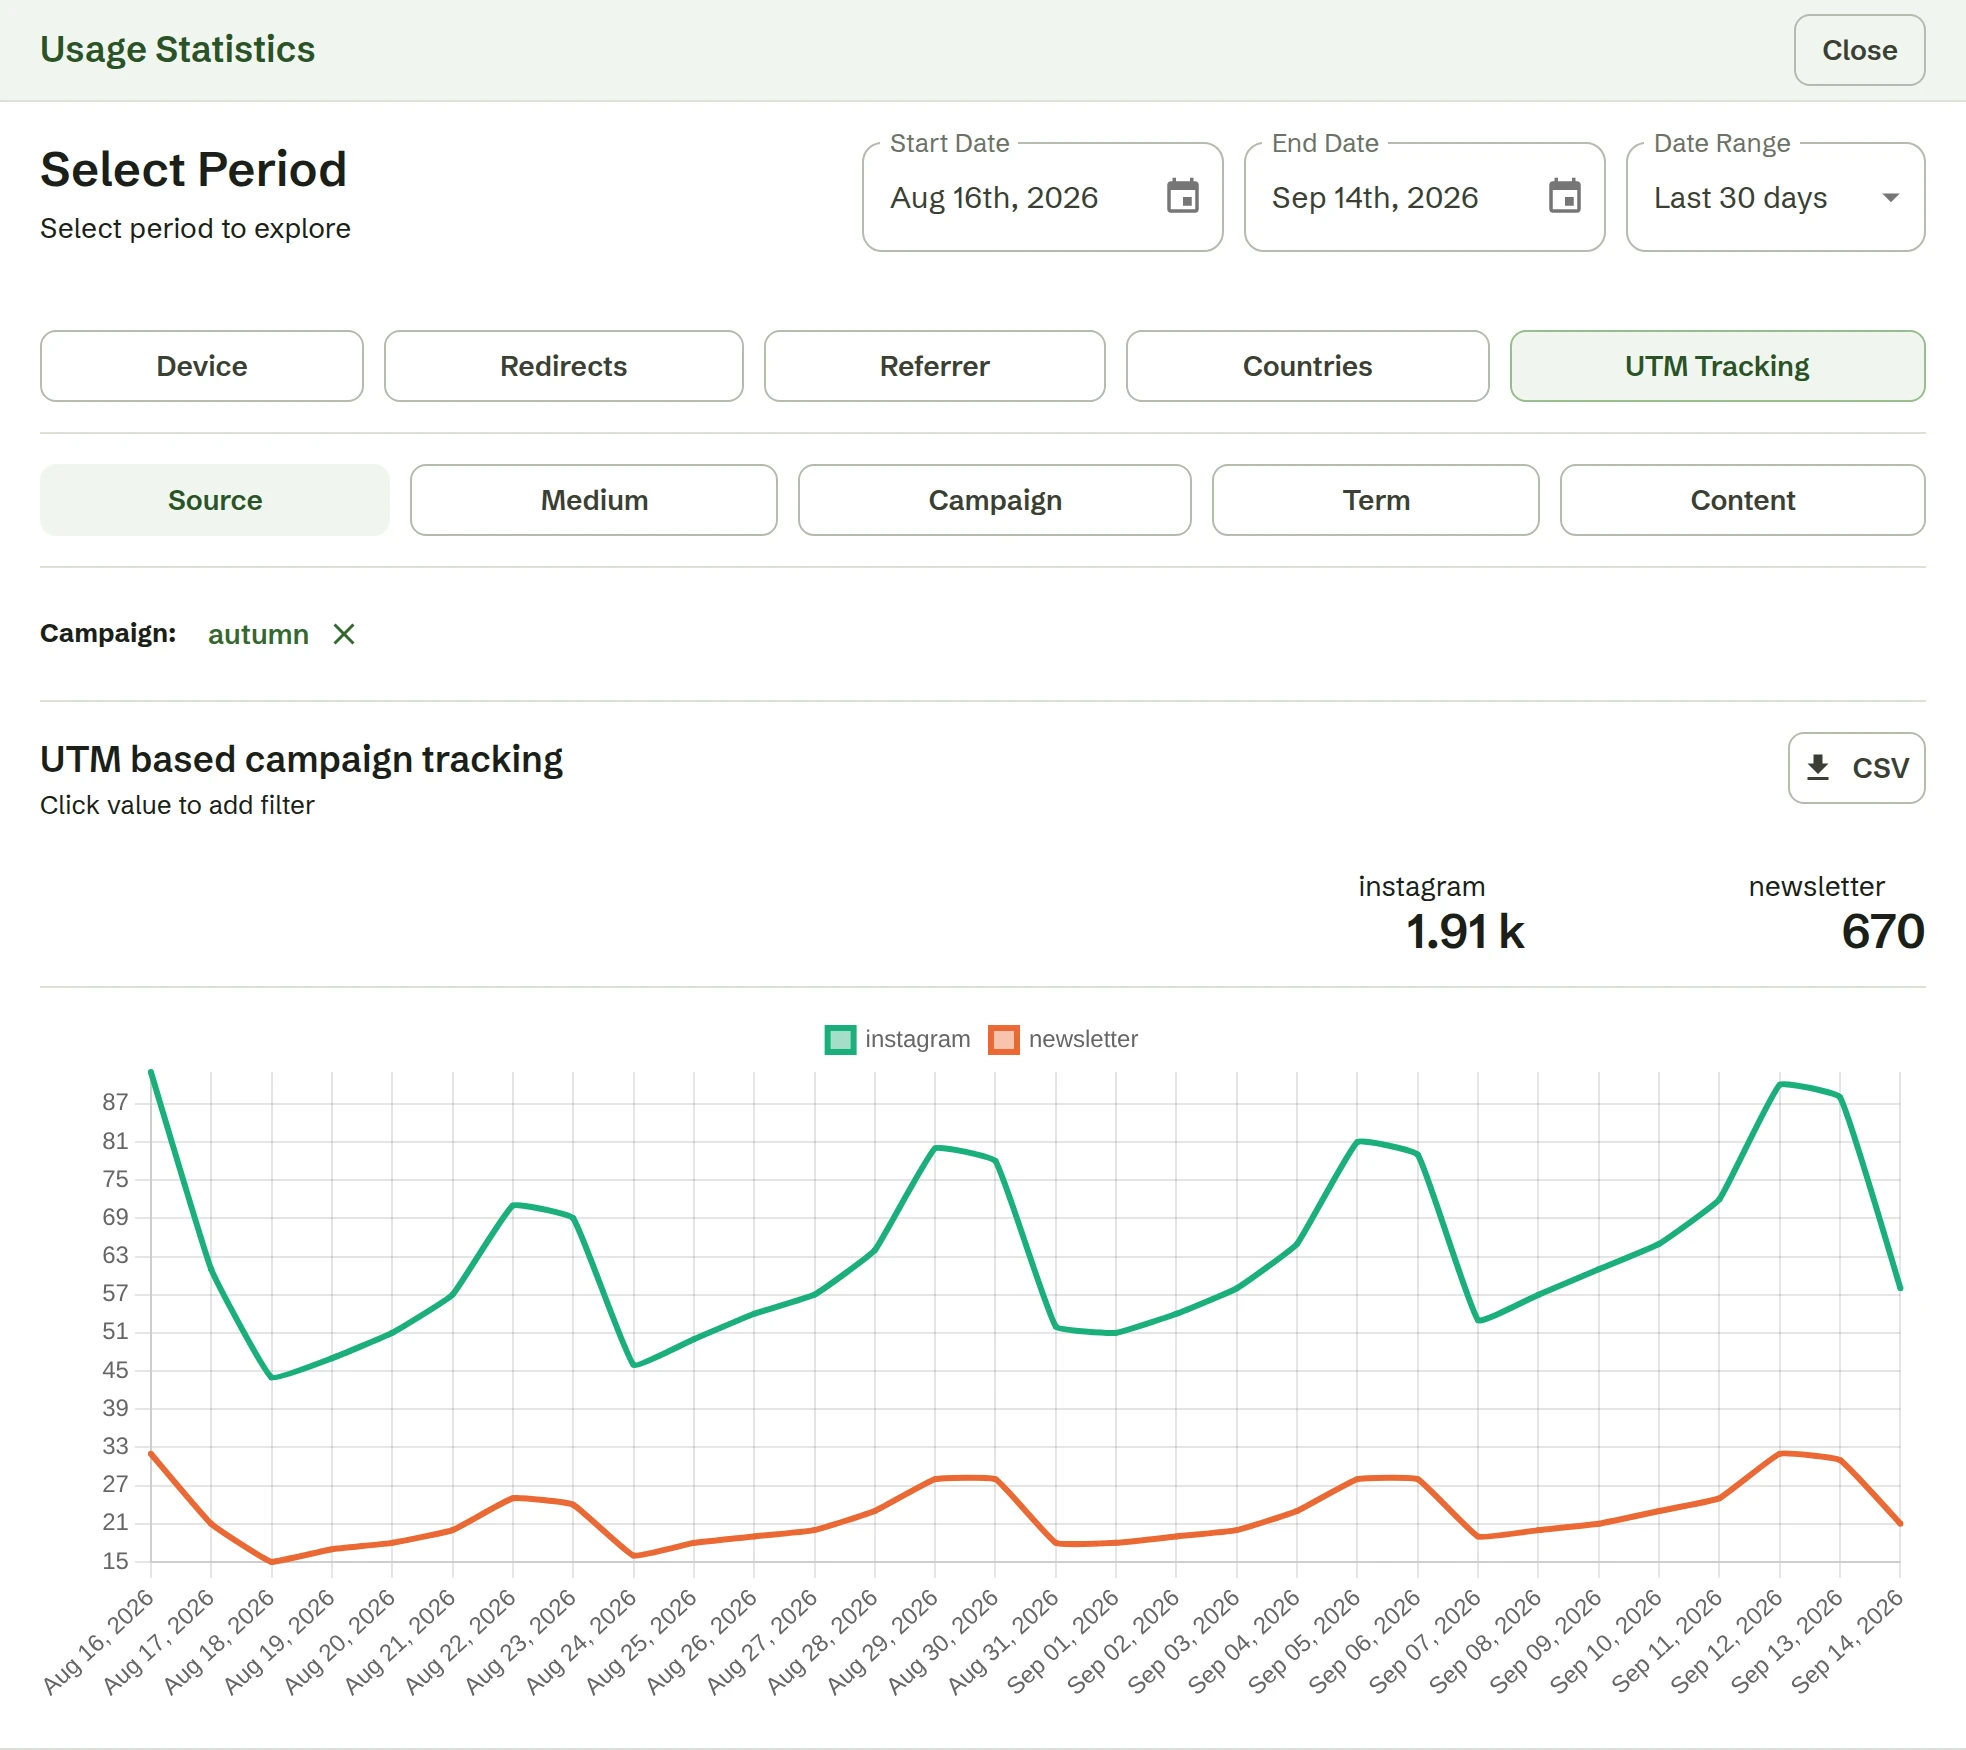
Task: Toggle instagram series in chart legend
Action: pos(898,1039)
